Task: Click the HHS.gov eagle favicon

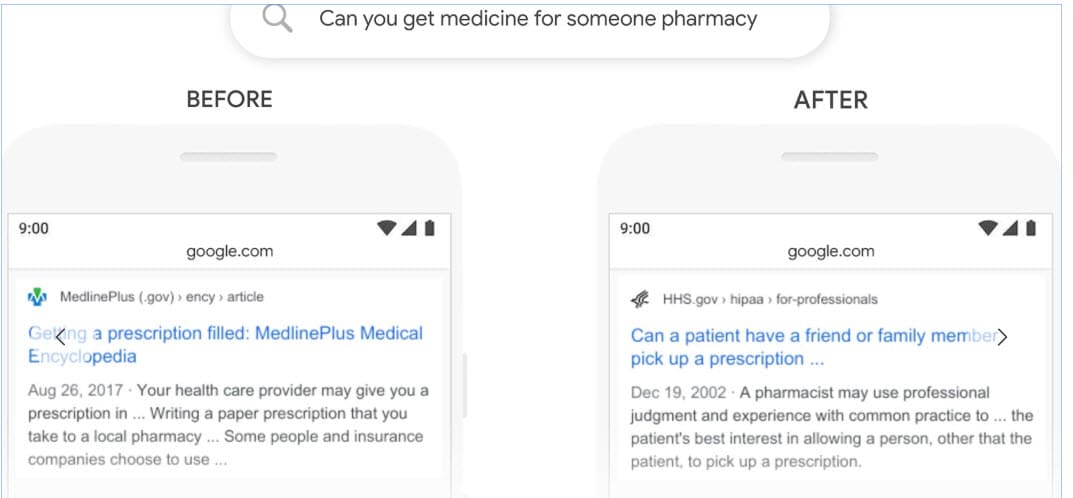Action: pos(640,300)
